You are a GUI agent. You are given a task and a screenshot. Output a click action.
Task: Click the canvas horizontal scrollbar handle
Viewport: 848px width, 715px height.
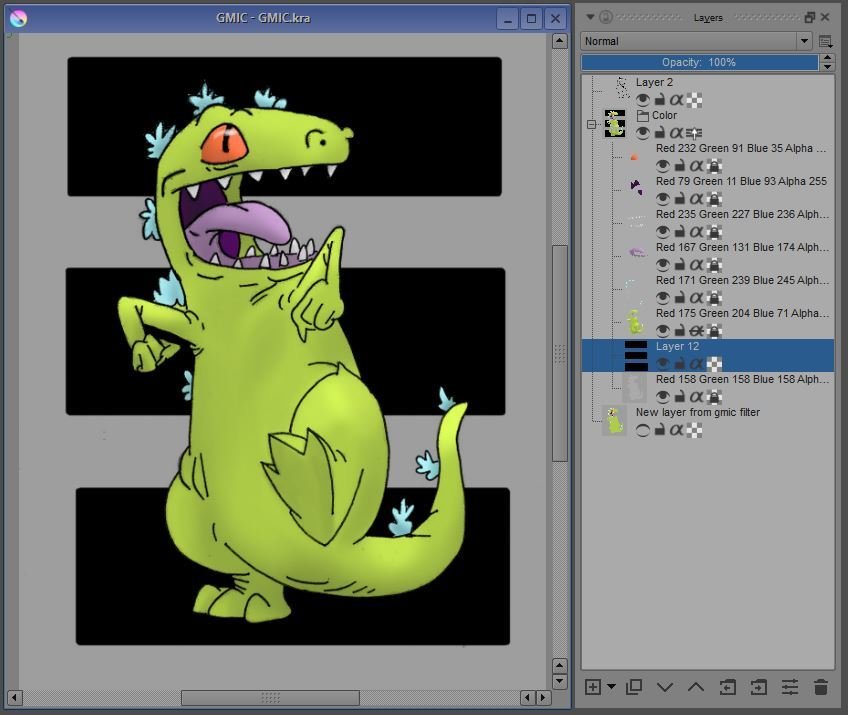coord(270,698)
